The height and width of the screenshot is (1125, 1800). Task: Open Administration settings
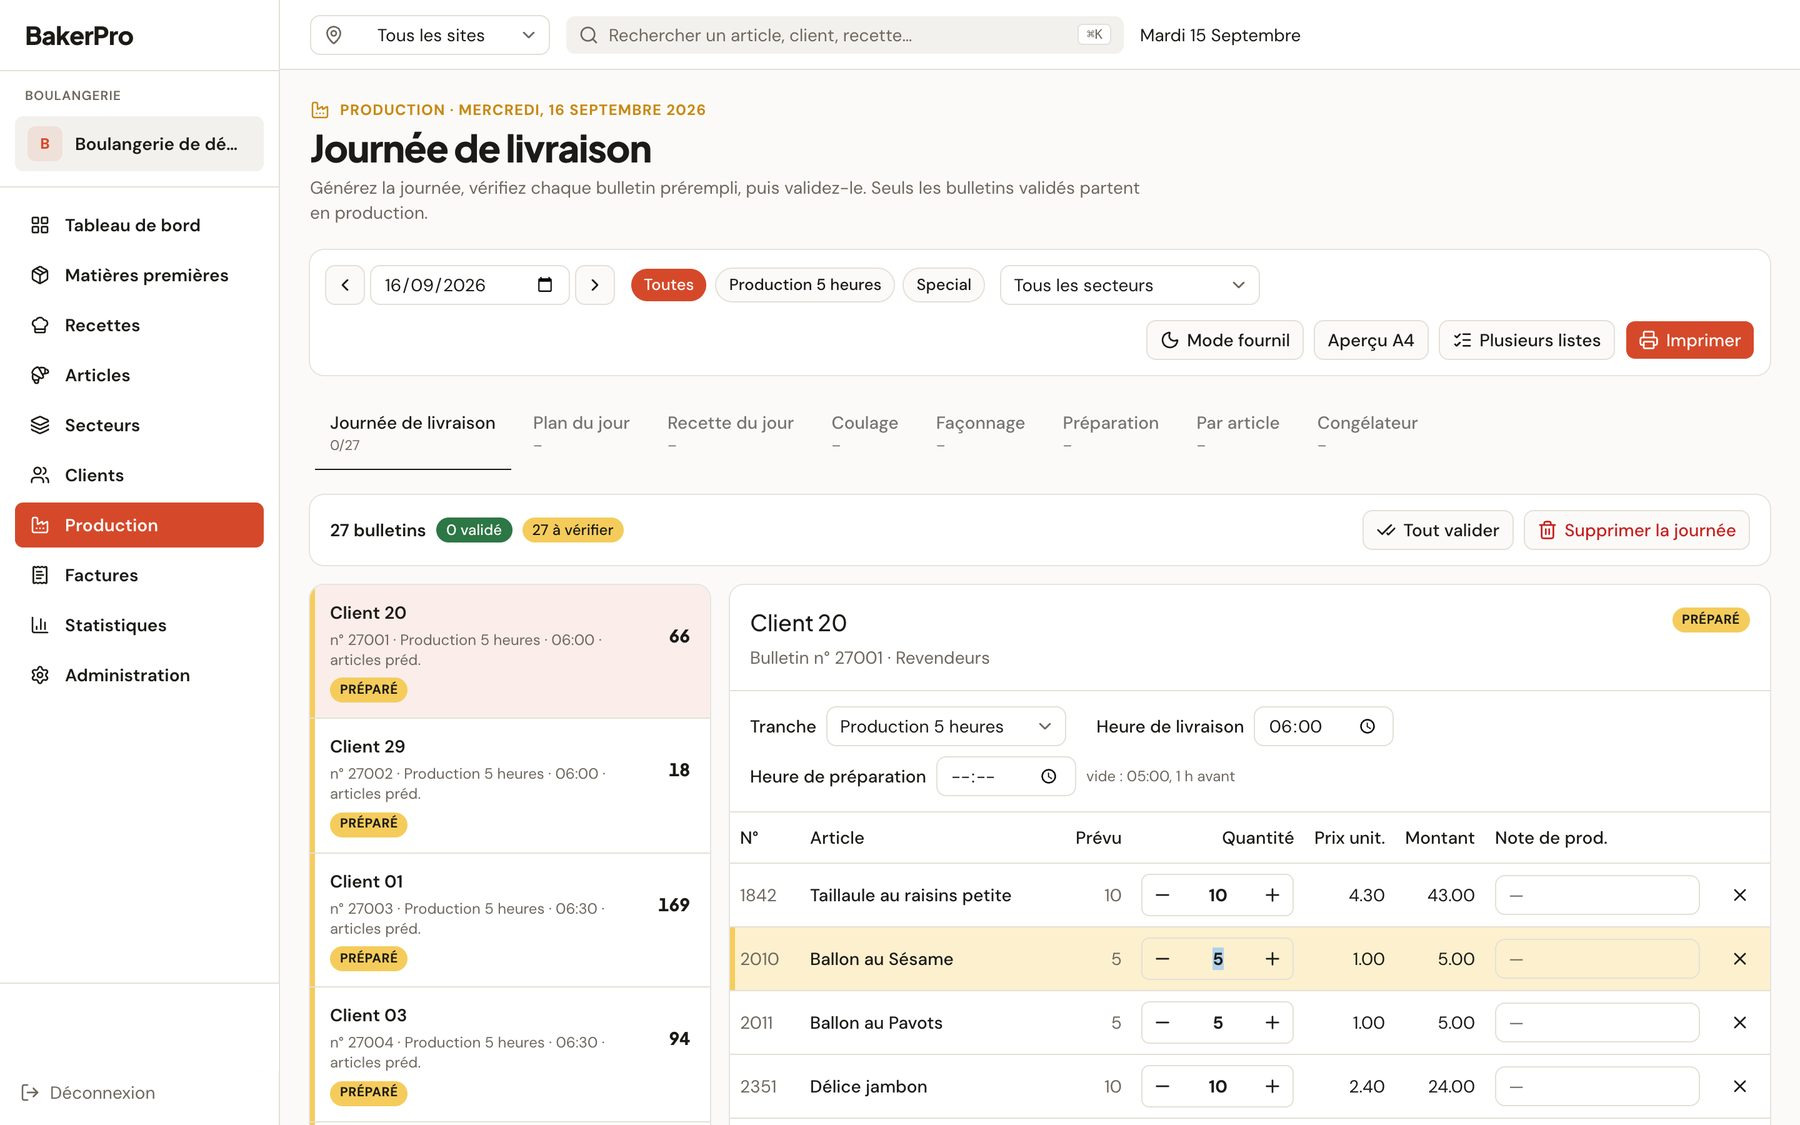click(x=139, y=675)
